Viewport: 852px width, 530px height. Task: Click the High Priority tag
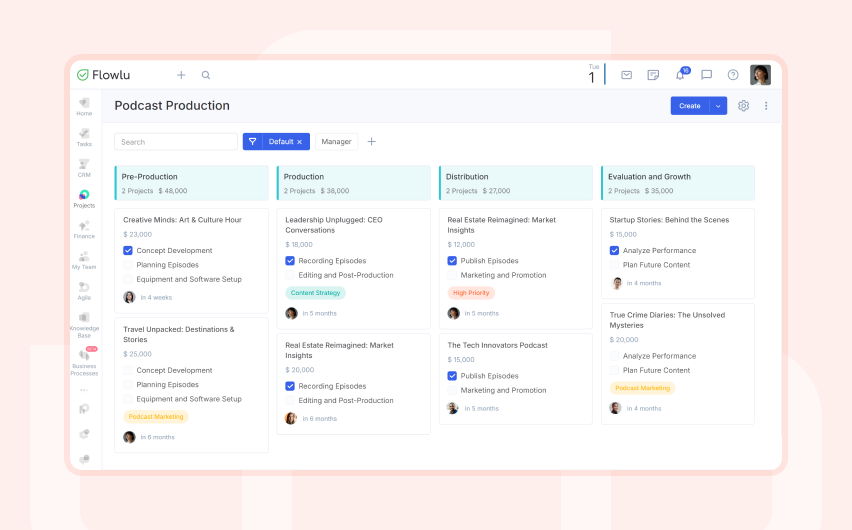(471, 293)
